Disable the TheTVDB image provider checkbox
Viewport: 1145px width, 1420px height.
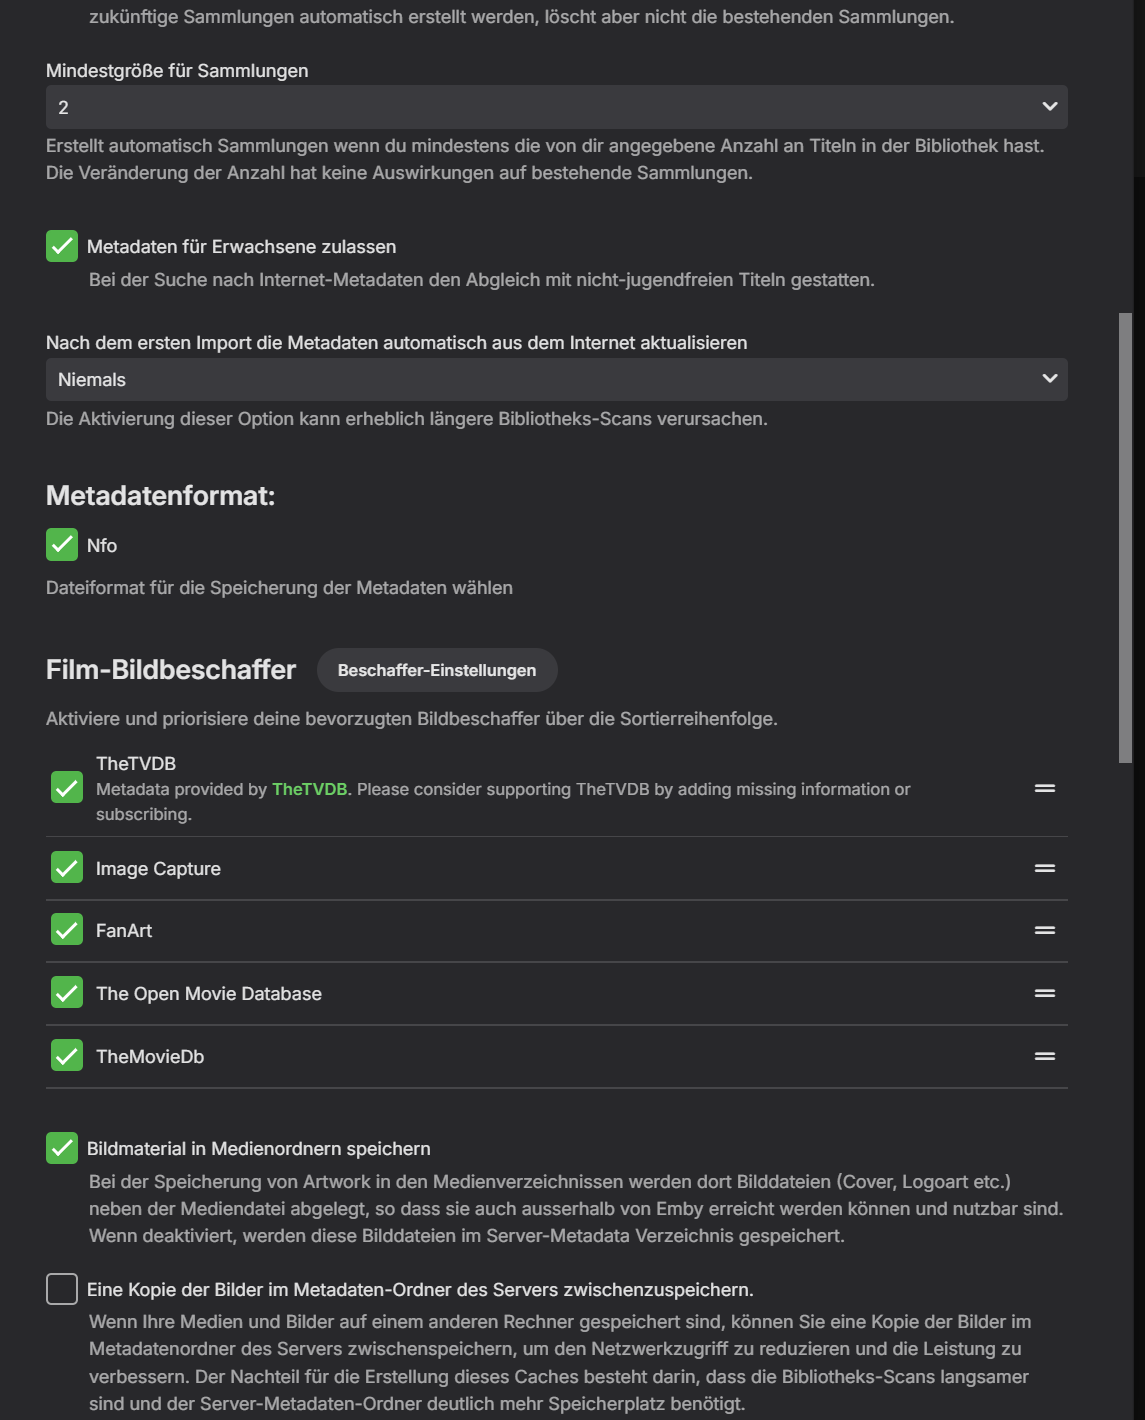click(x=67, y=788)
